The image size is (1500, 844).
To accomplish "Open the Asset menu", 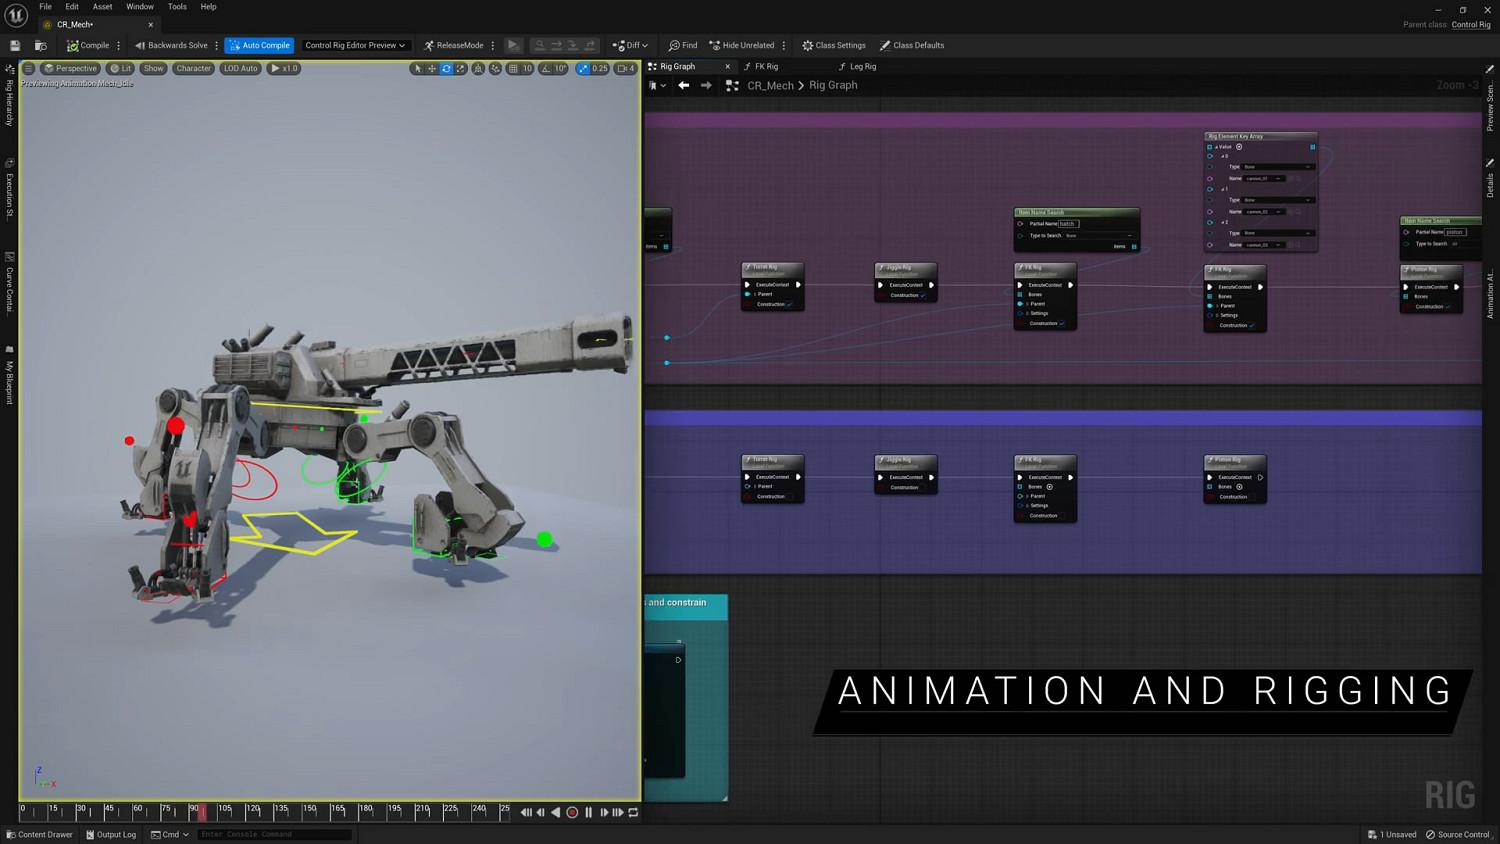I will 102,7.
